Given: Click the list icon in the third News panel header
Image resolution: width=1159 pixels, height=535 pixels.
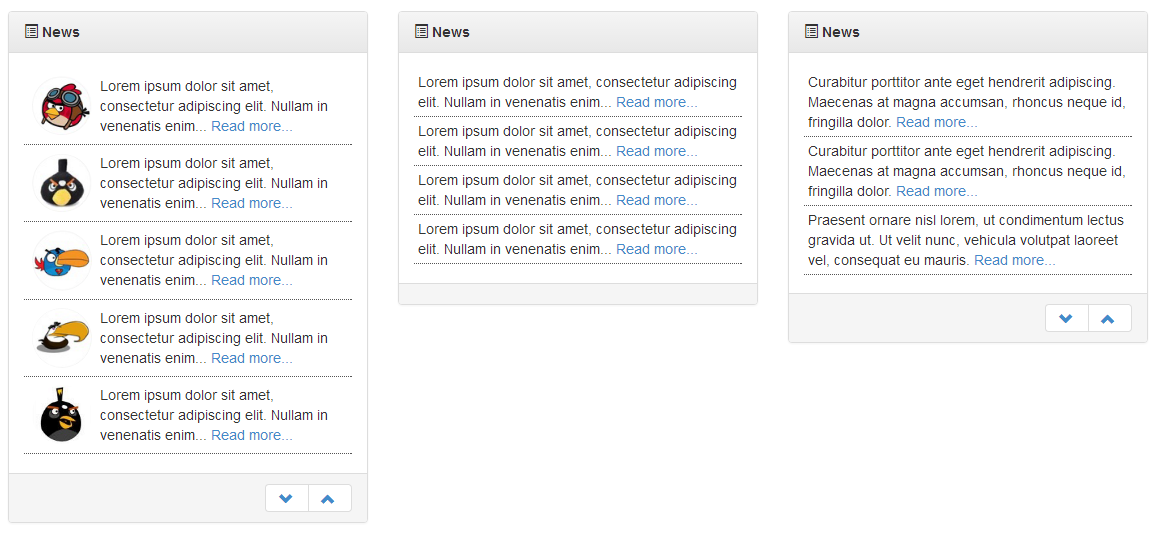Looking at the screenshot, I should point(812,31).
